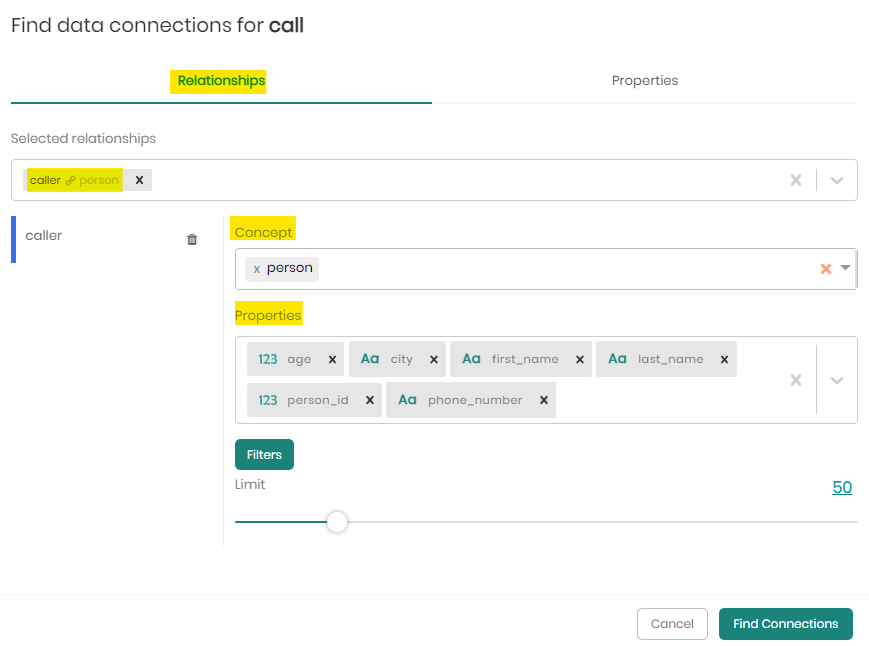The image size is (869, 646).
Task: Delete the caller relationship with trash icon
Action: [192, 239]
